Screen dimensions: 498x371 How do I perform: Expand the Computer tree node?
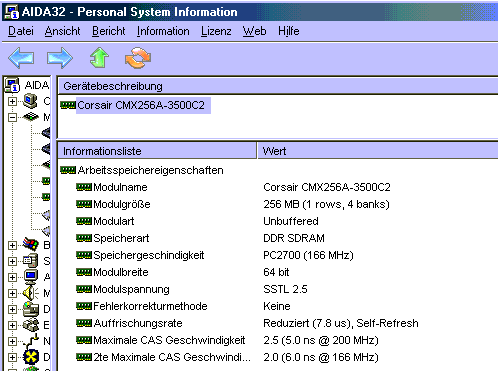12,101
